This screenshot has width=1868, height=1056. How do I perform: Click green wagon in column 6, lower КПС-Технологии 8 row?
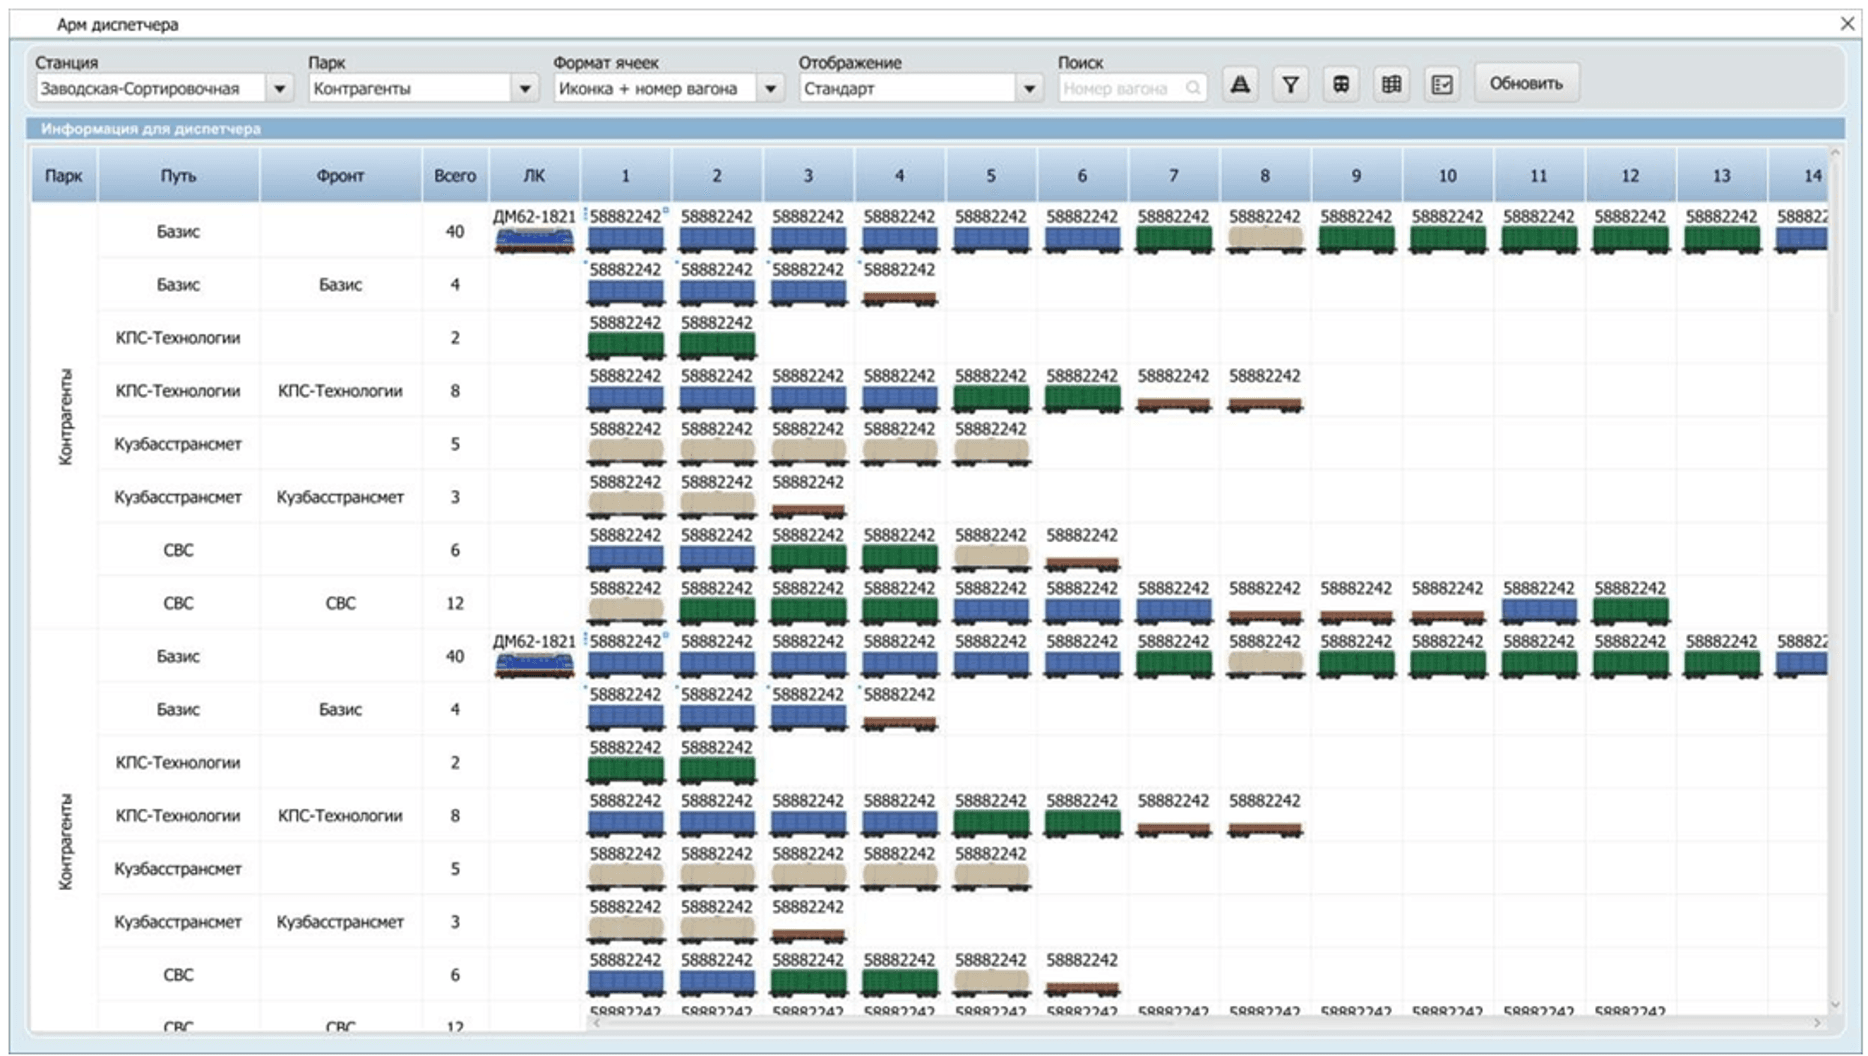[x=1082, y=823]
